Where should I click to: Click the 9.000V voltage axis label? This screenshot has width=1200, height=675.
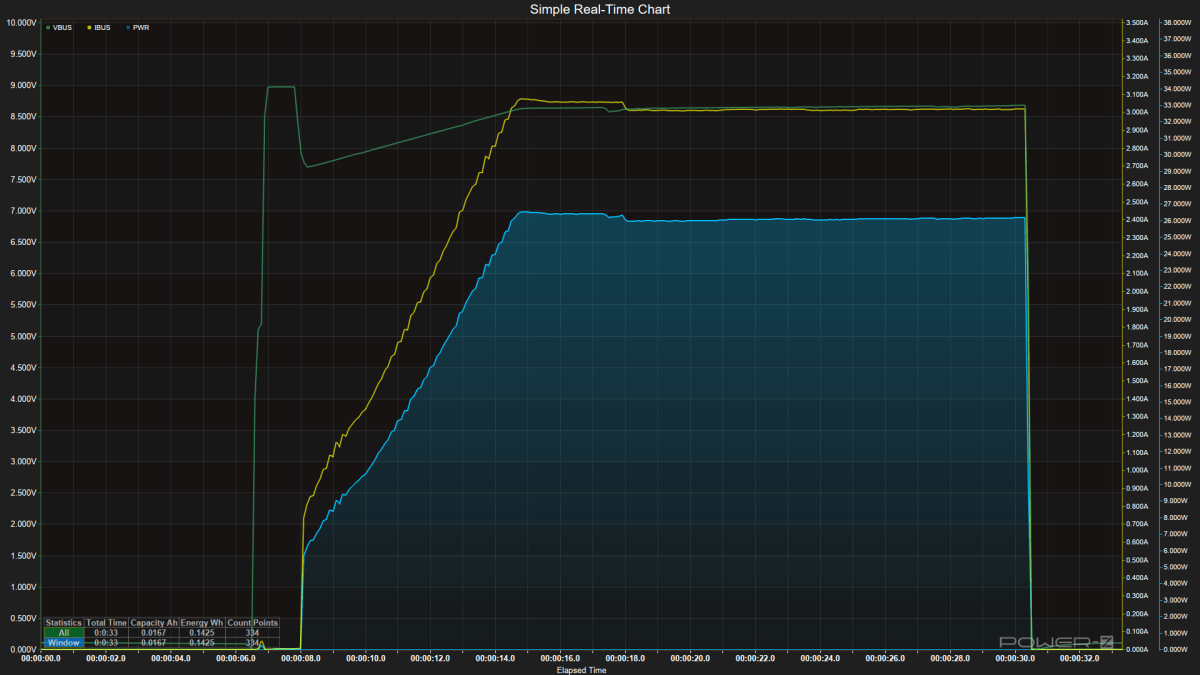[x=22, y=85]
